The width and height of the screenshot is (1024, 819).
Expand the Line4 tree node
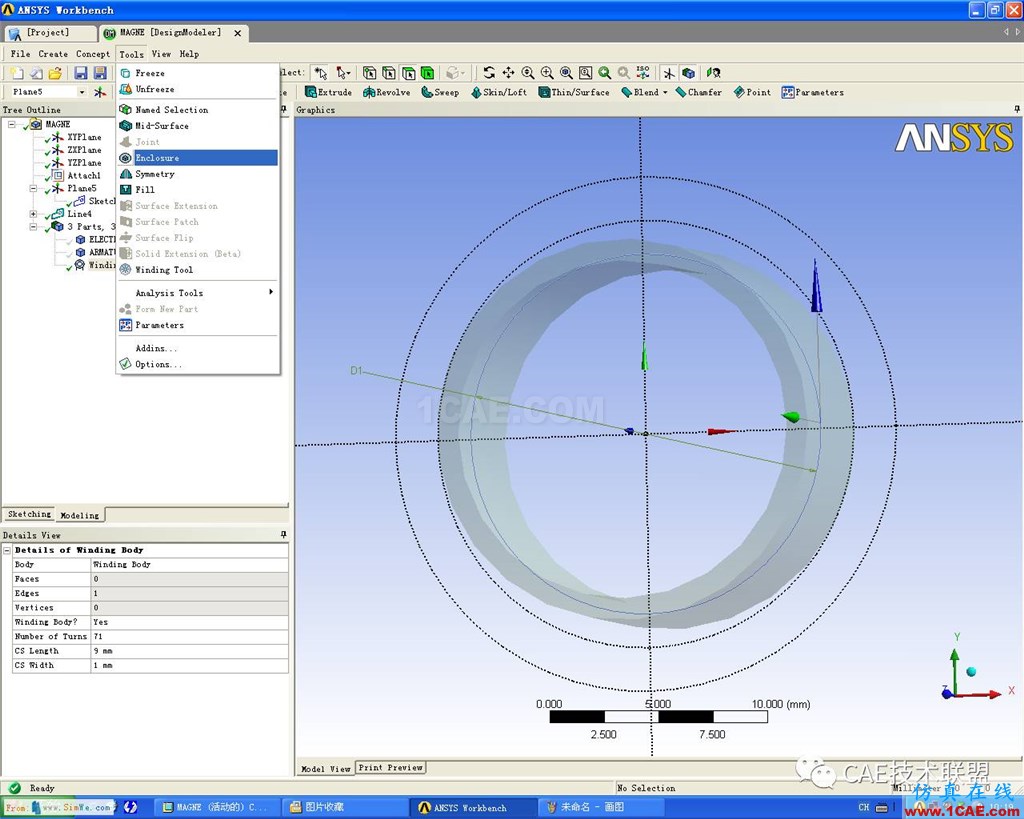[33, 214]
